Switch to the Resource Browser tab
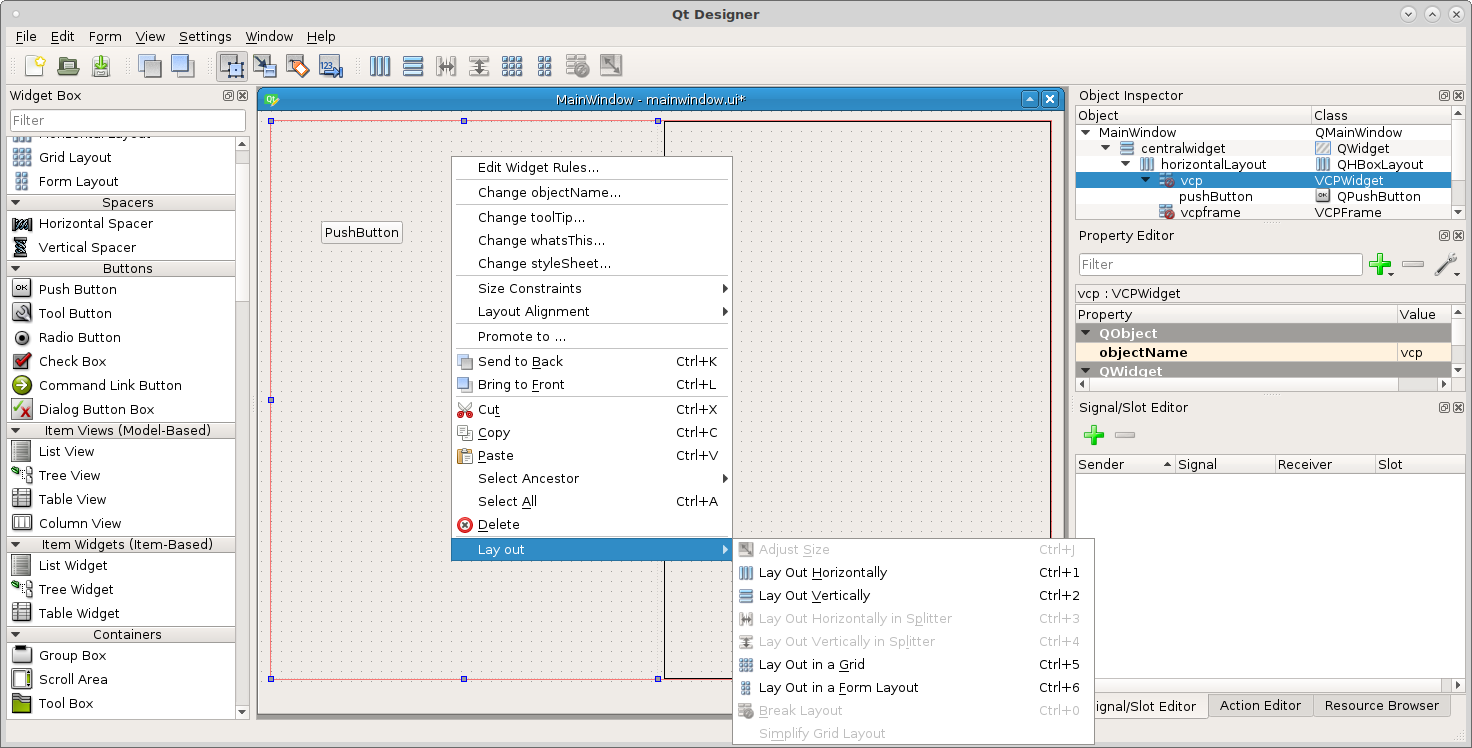 (x=1381, y=705)
